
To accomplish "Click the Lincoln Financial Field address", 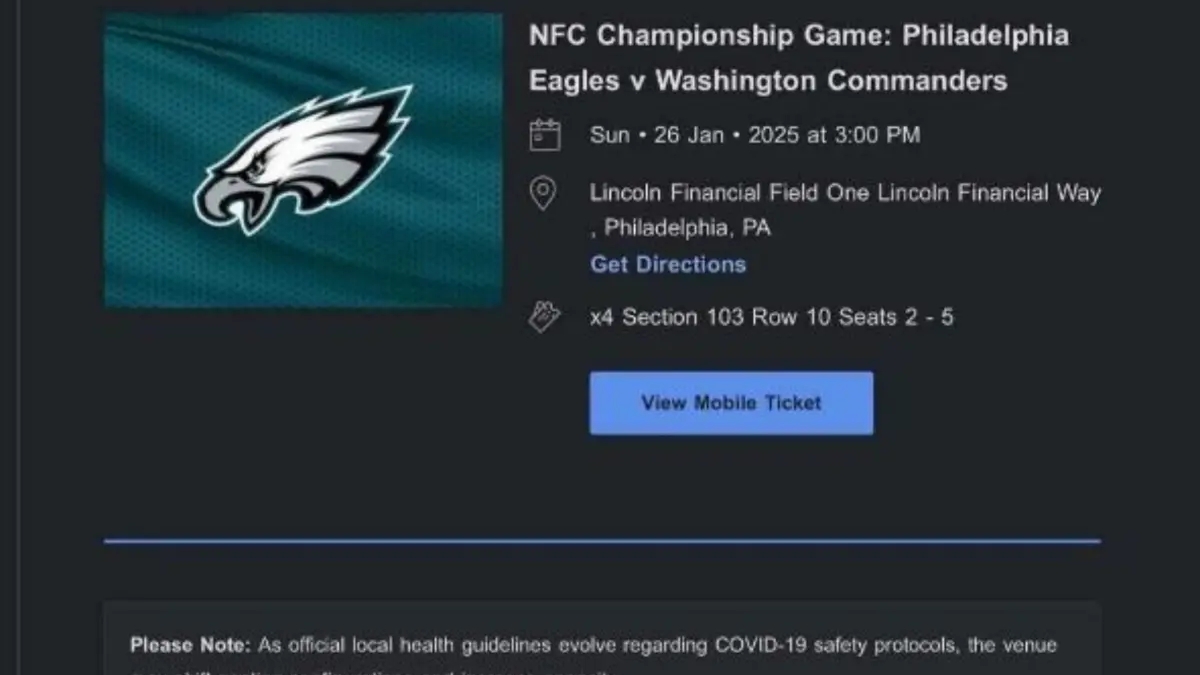I will point(846,192).
